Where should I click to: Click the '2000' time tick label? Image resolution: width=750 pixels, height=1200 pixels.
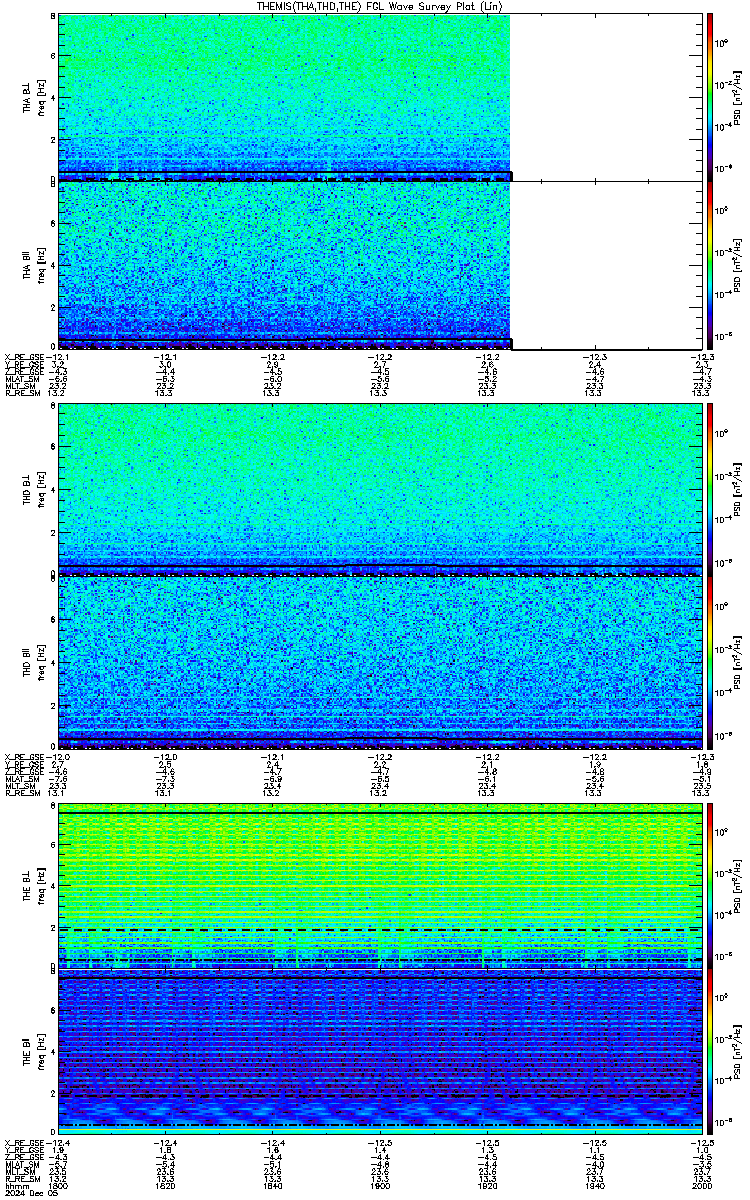click(x=703, y=1186)
